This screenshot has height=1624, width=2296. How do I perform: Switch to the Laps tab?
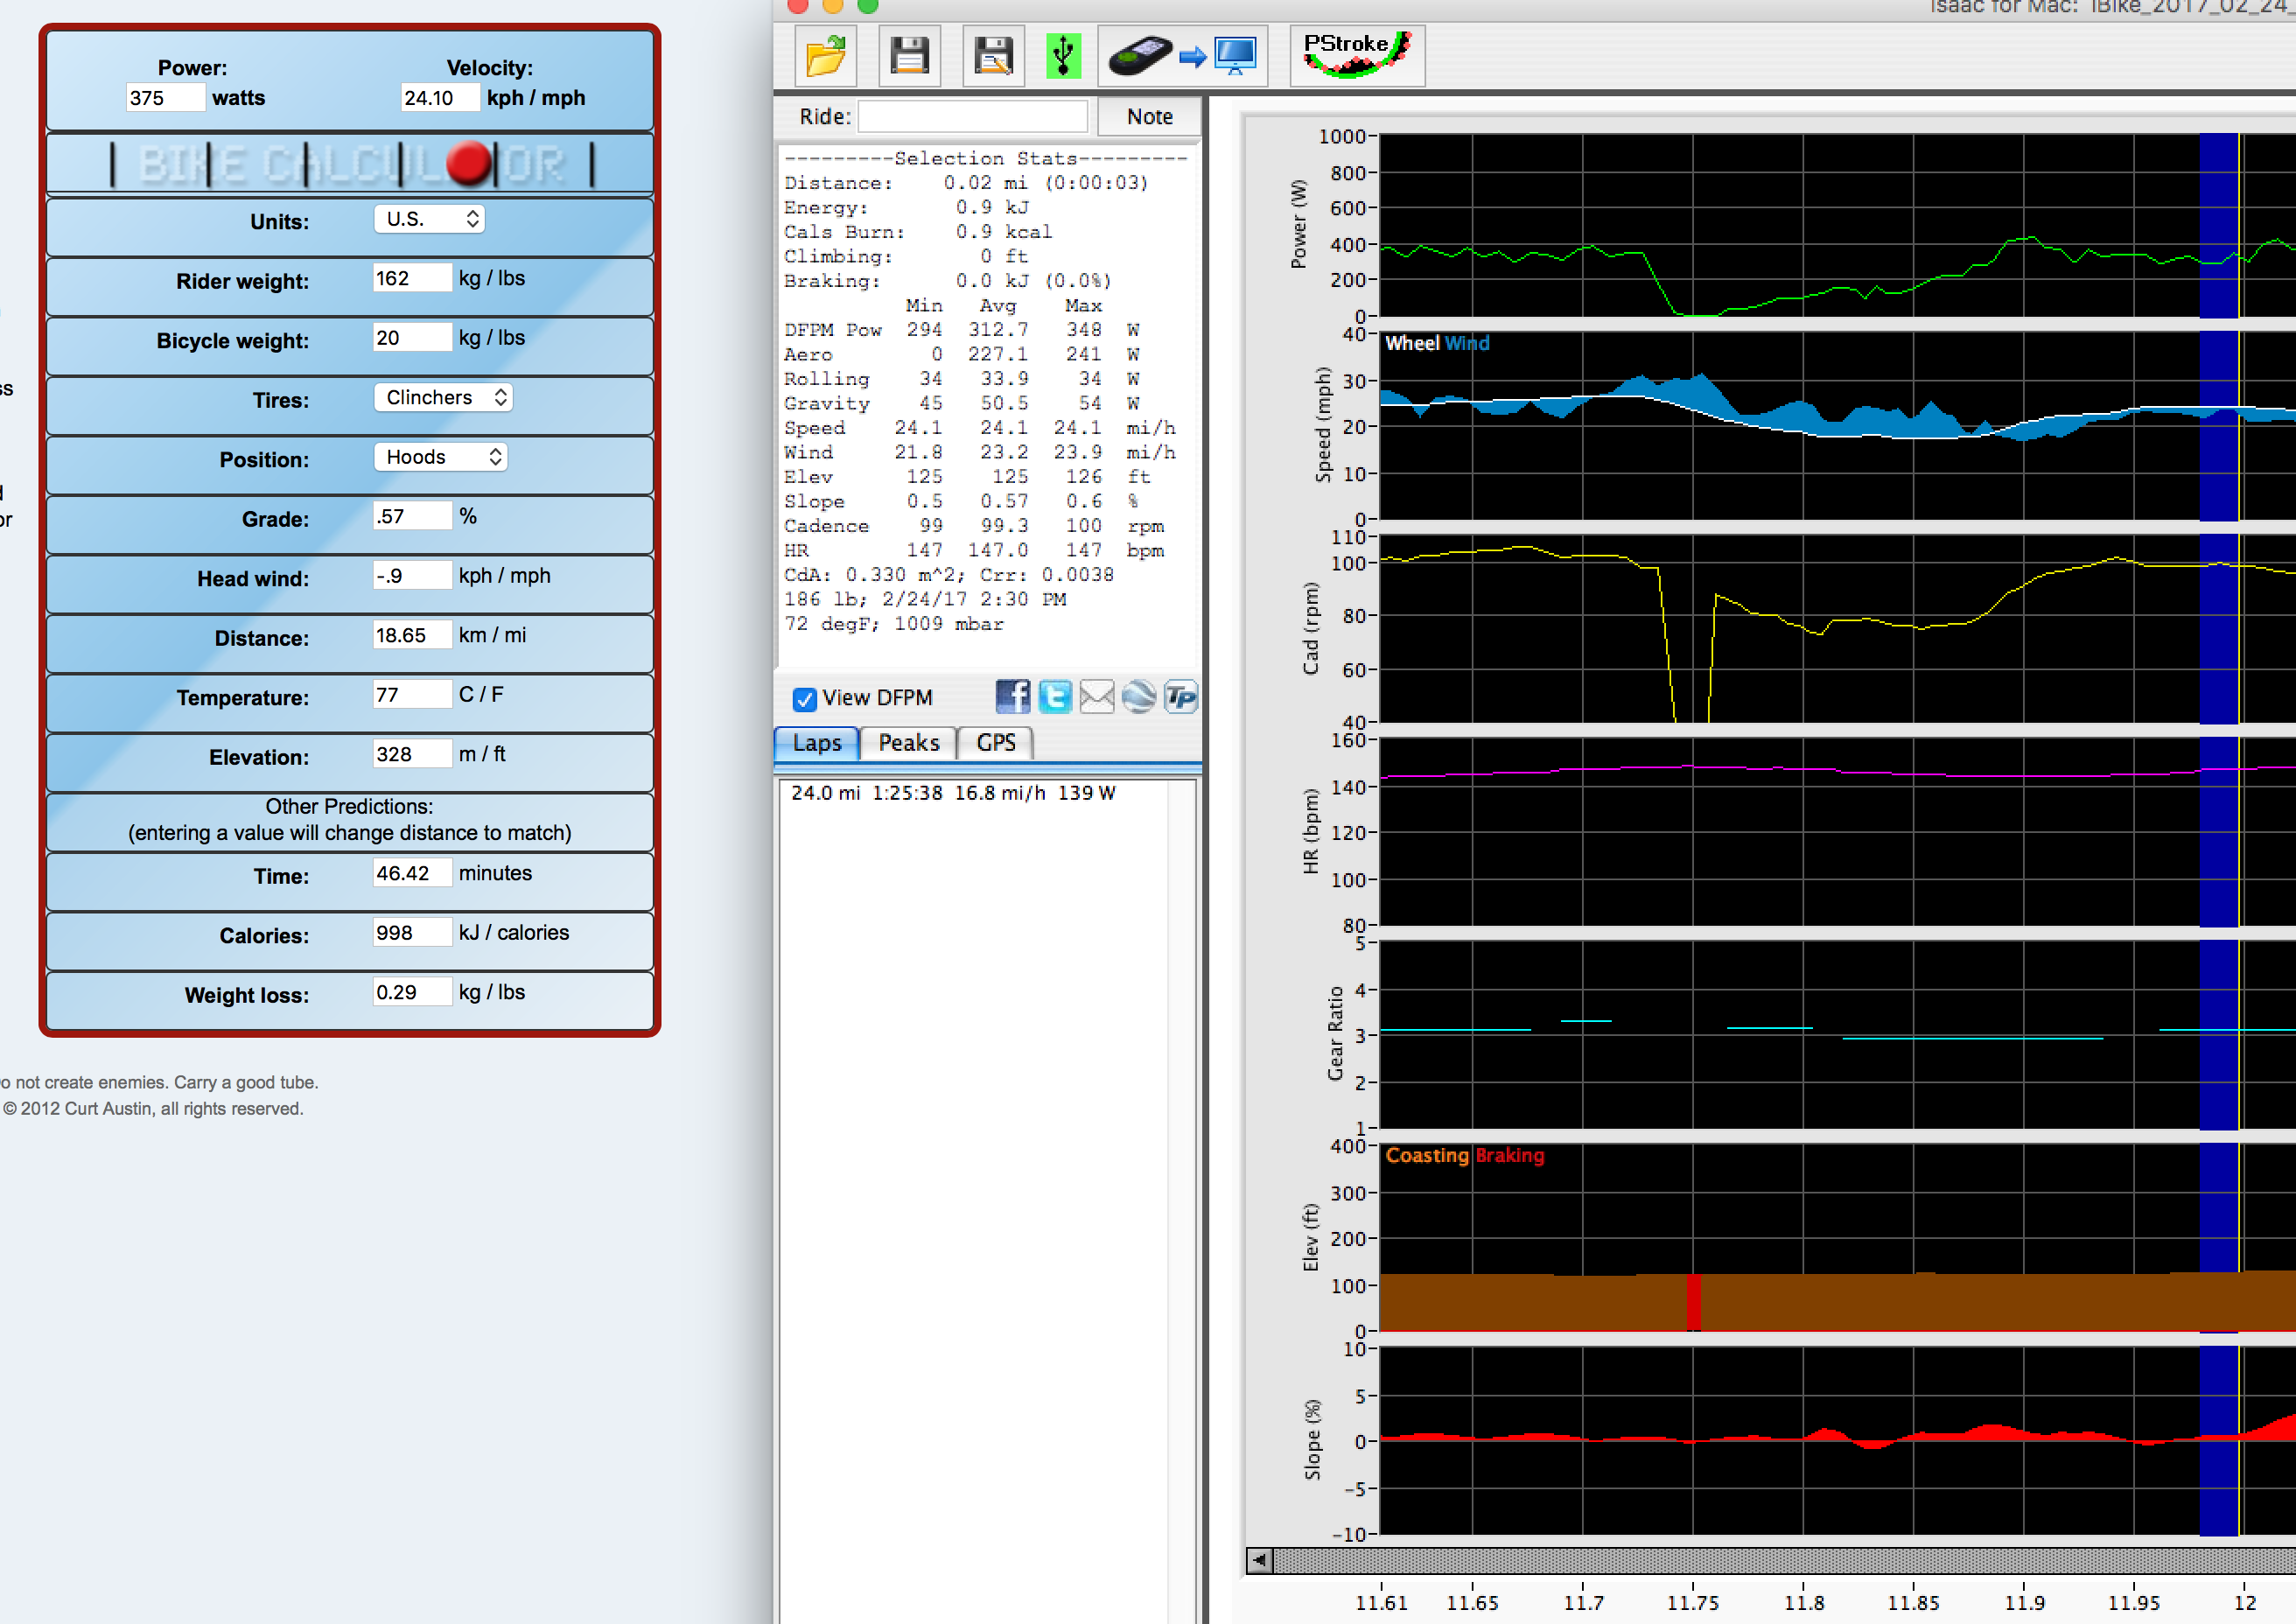[x=817, y=743]
